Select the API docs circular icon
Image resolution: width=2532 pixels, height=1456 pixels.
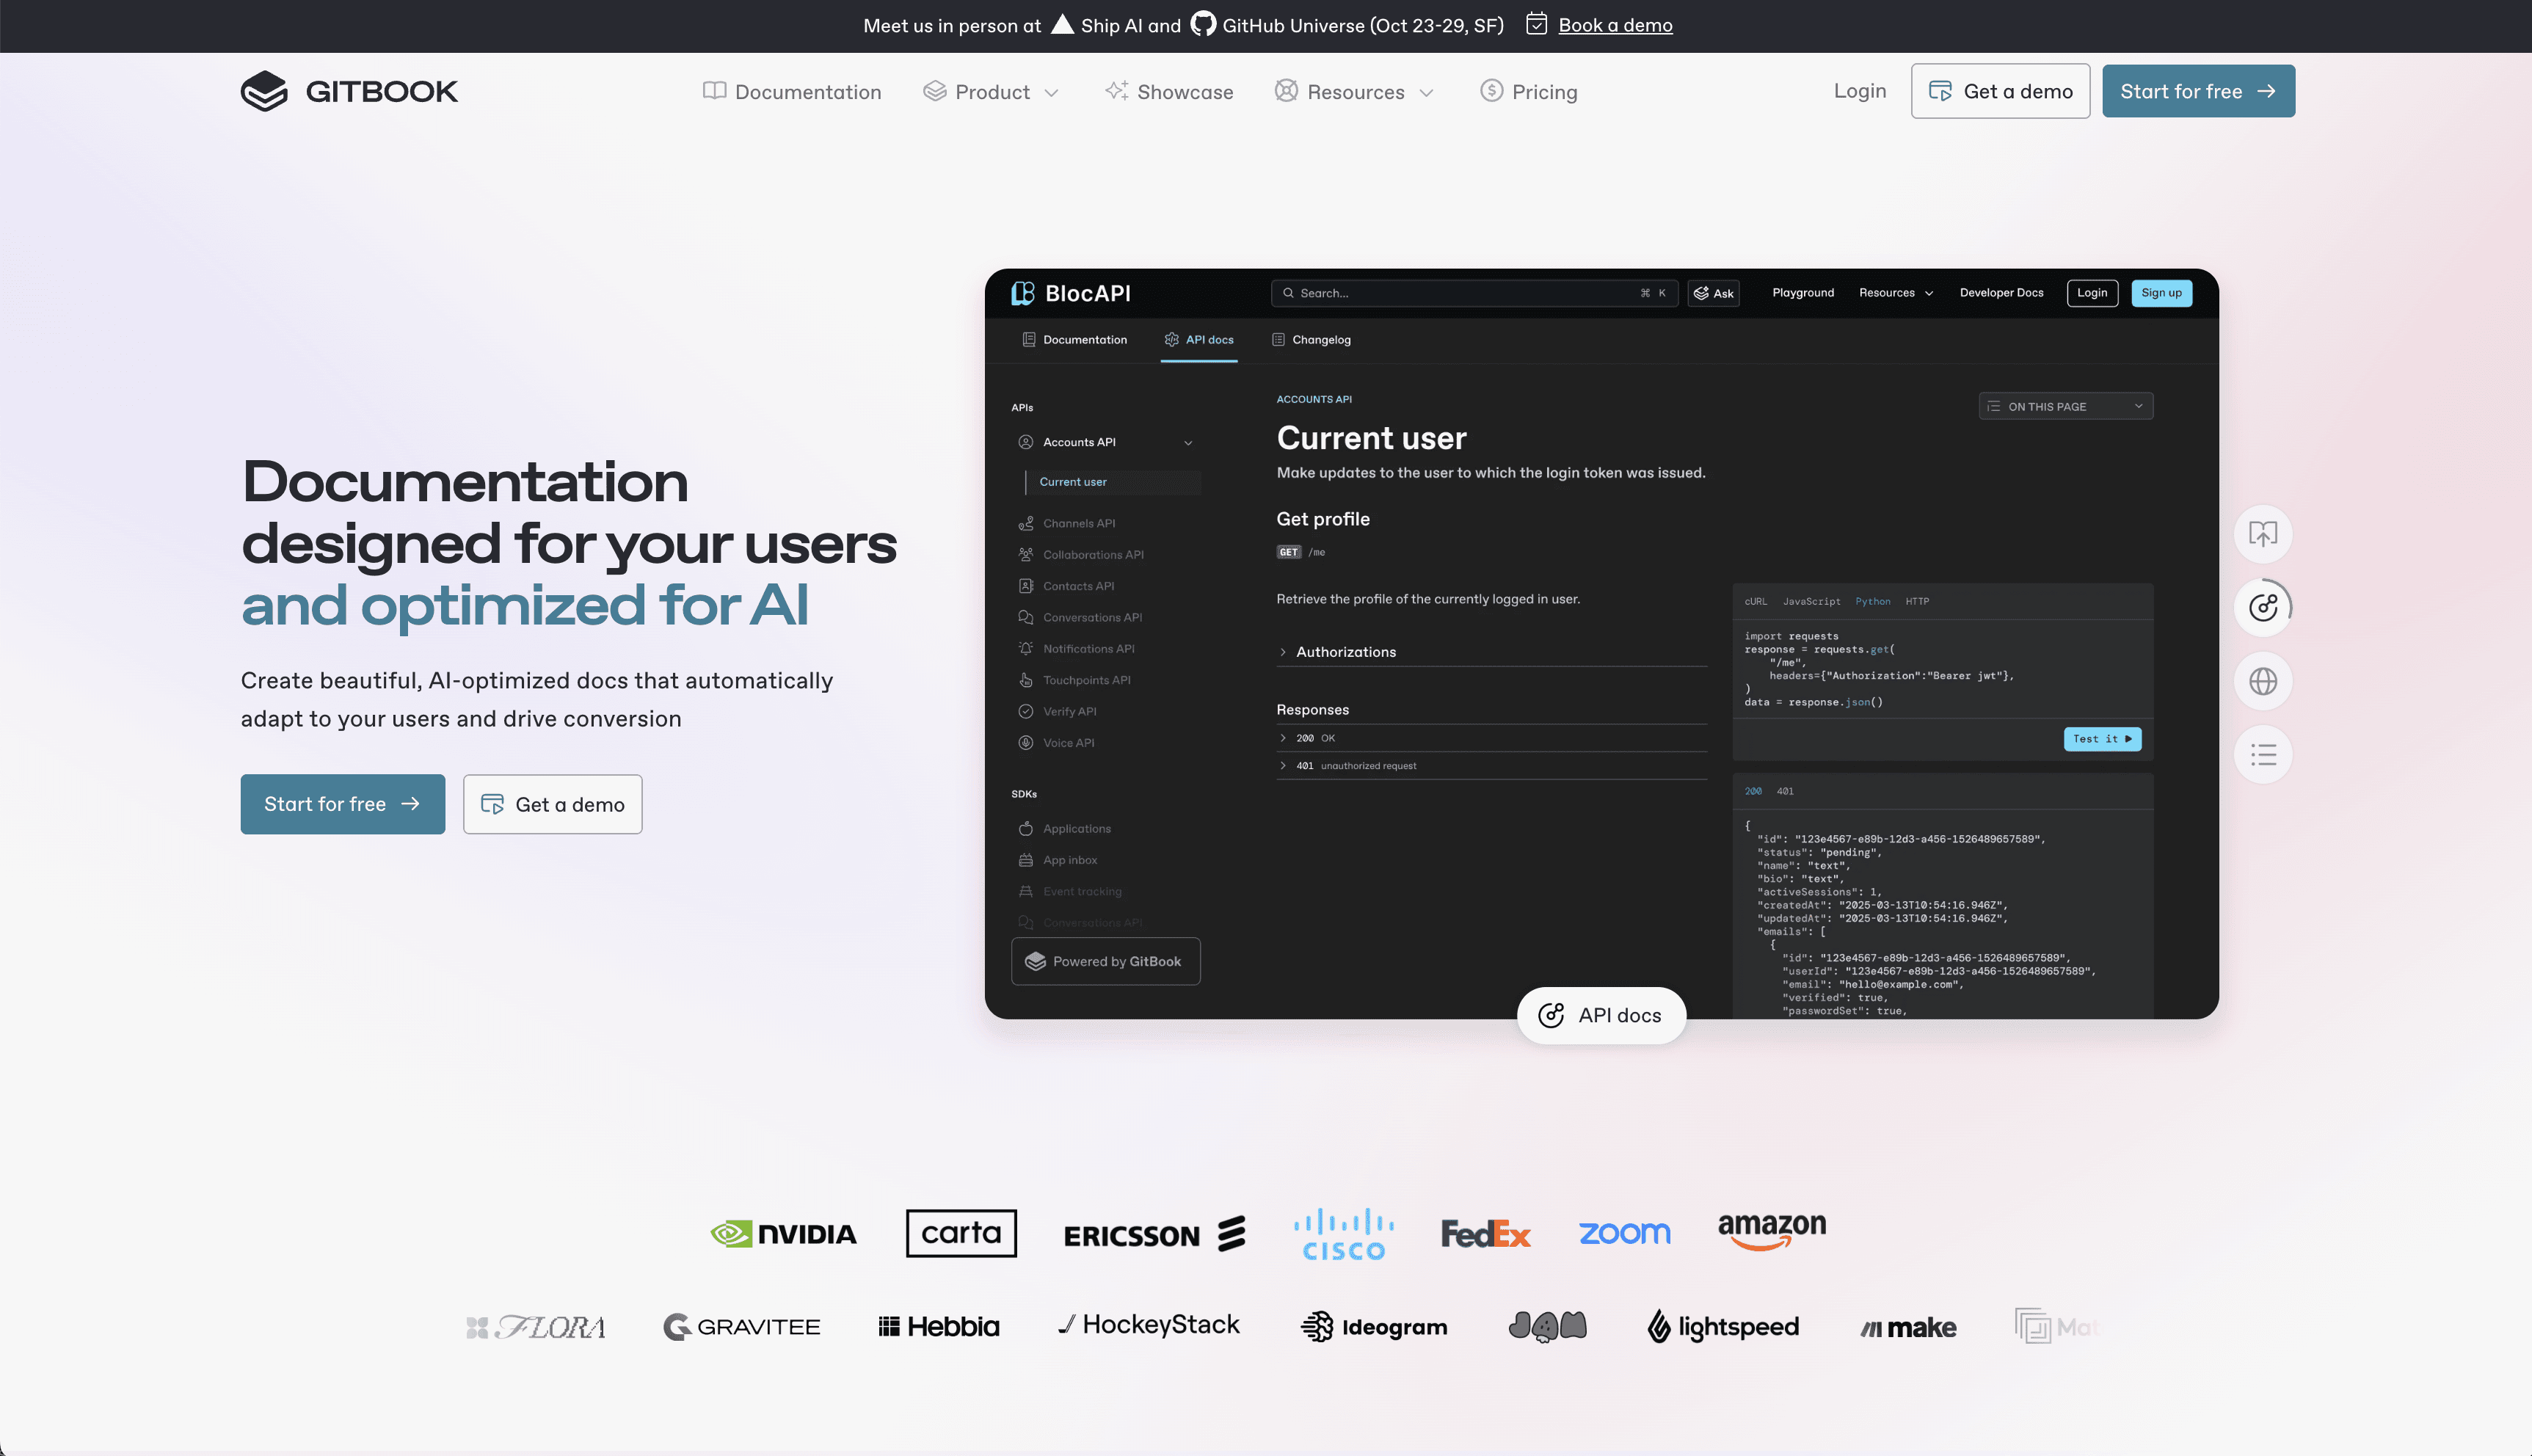[x=2263, y=607]
